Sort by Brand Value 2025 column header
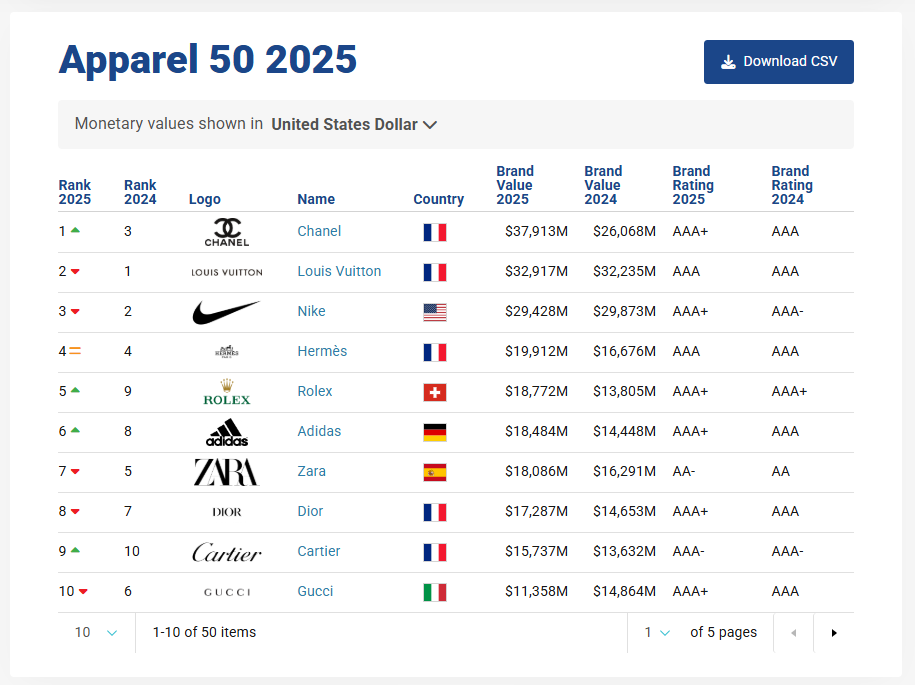The height and width of the screenshot is (685, 915). click(x=515, y=185)
